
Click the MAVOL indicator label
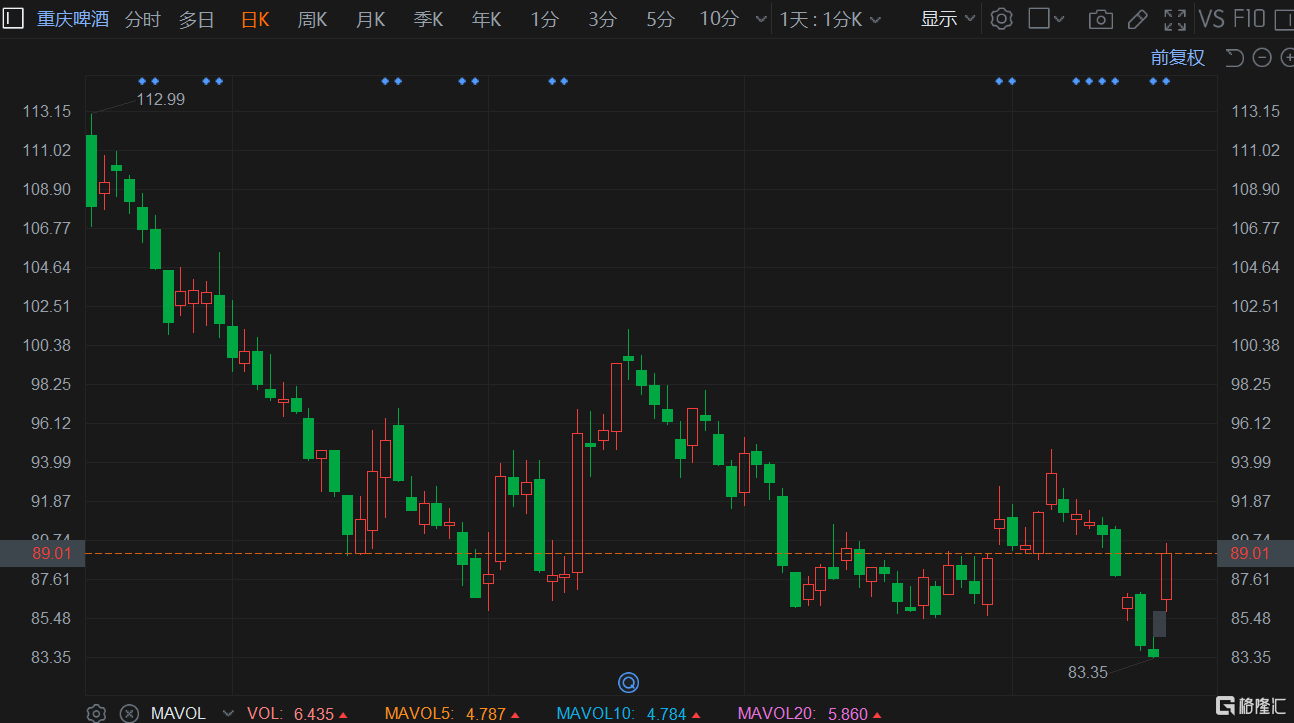(178, 713)
